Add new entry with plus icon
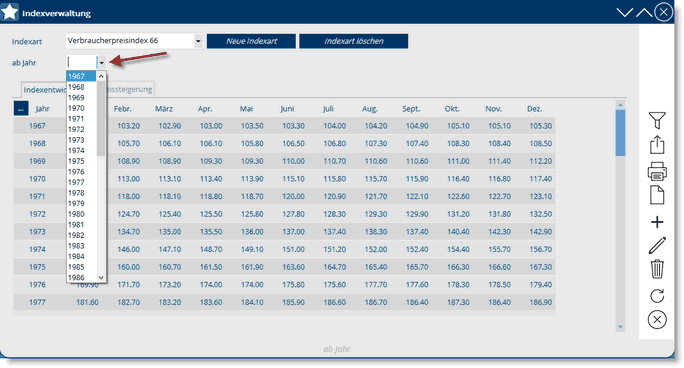The width and height of the screenshot is (684, 368). pos(657,222)
